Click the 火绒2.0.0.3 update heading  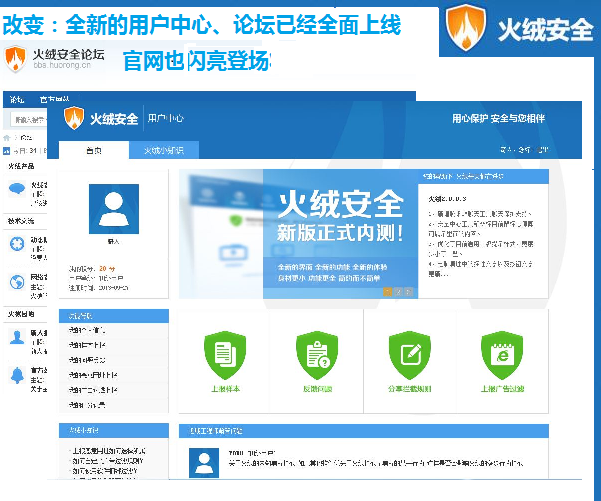447,199
